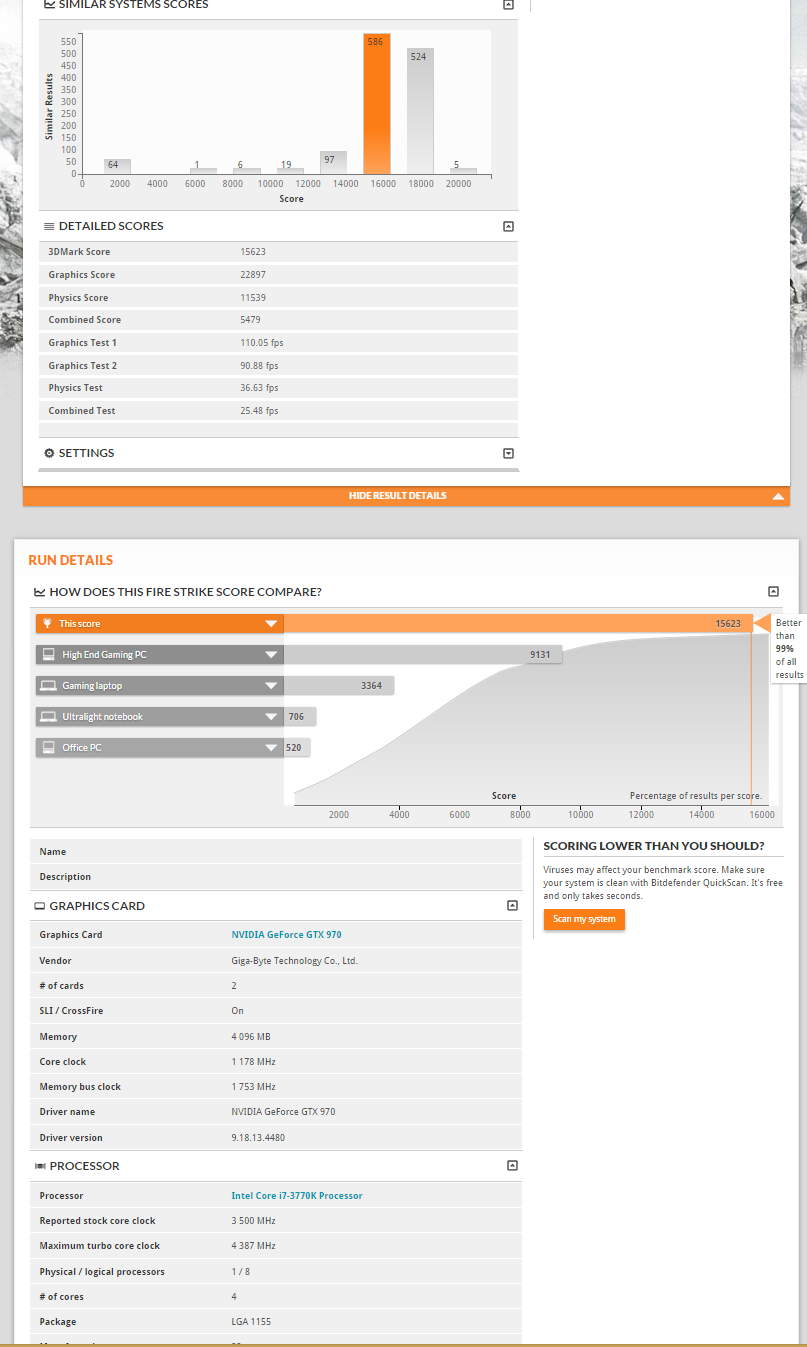
Task: Select the Graphics Score value 22897
Action: [x=253, y=275]
